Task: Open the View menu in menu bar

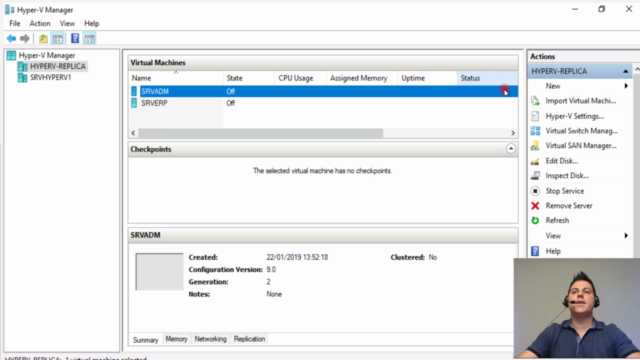Action: pyautogui.click(x=67, y=24)
